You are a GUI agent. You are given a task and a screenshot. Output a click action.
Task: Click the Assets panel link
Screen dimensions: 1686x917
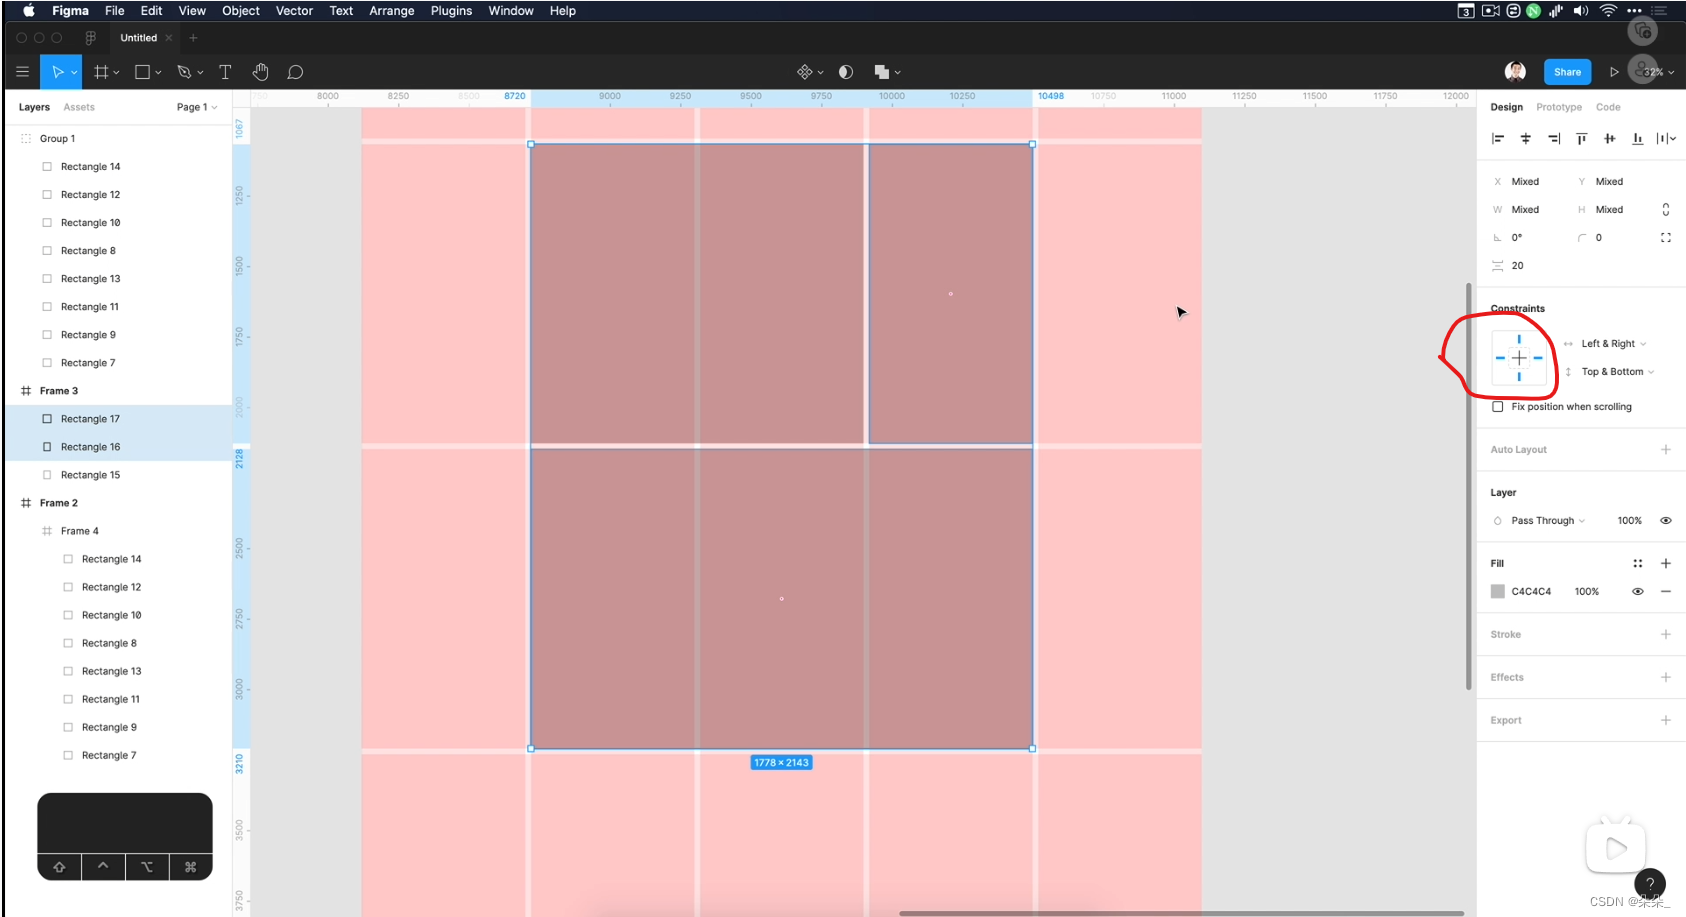pos(79,107)
